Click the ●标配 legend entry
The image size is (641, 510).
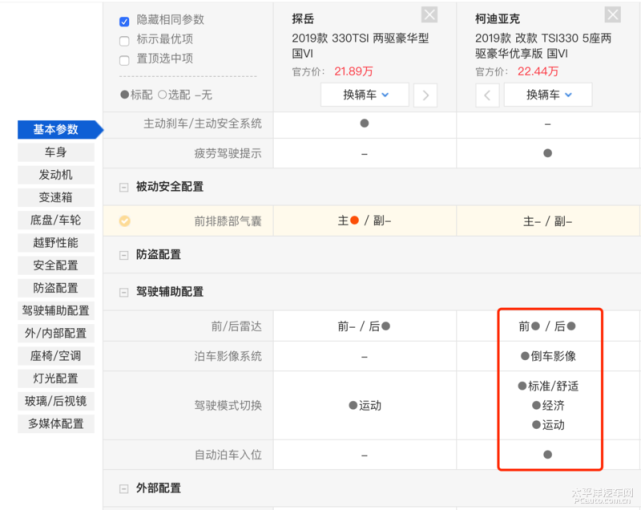pyautogui.click(x=137, y=95)
